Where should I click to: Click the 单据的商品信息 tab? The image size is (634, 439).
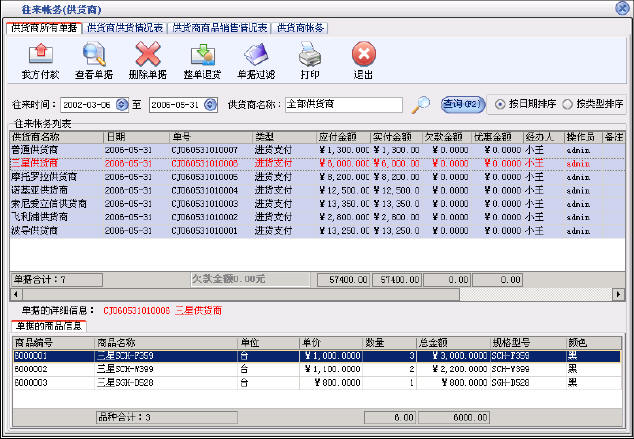(x=48, y=326)
